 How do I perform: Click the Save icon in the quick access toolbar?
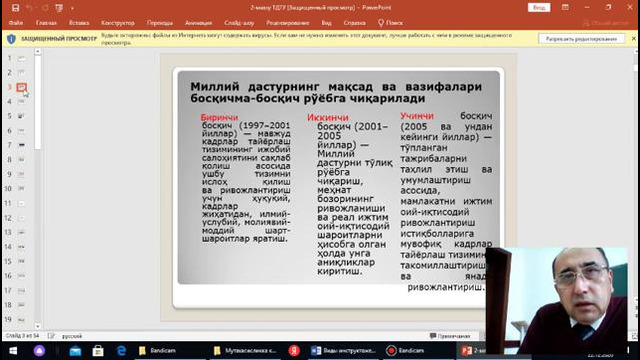click(15, 8)
